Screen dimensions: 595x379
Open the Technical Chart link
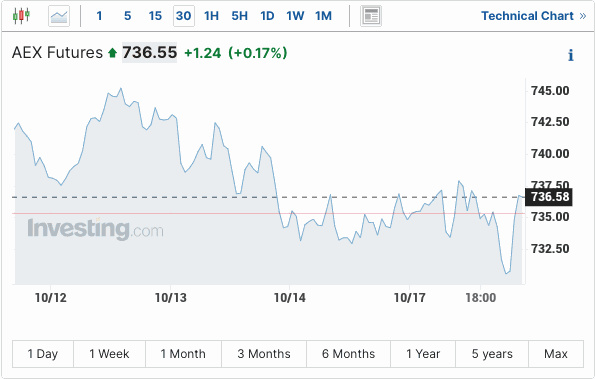coord(534,16)
